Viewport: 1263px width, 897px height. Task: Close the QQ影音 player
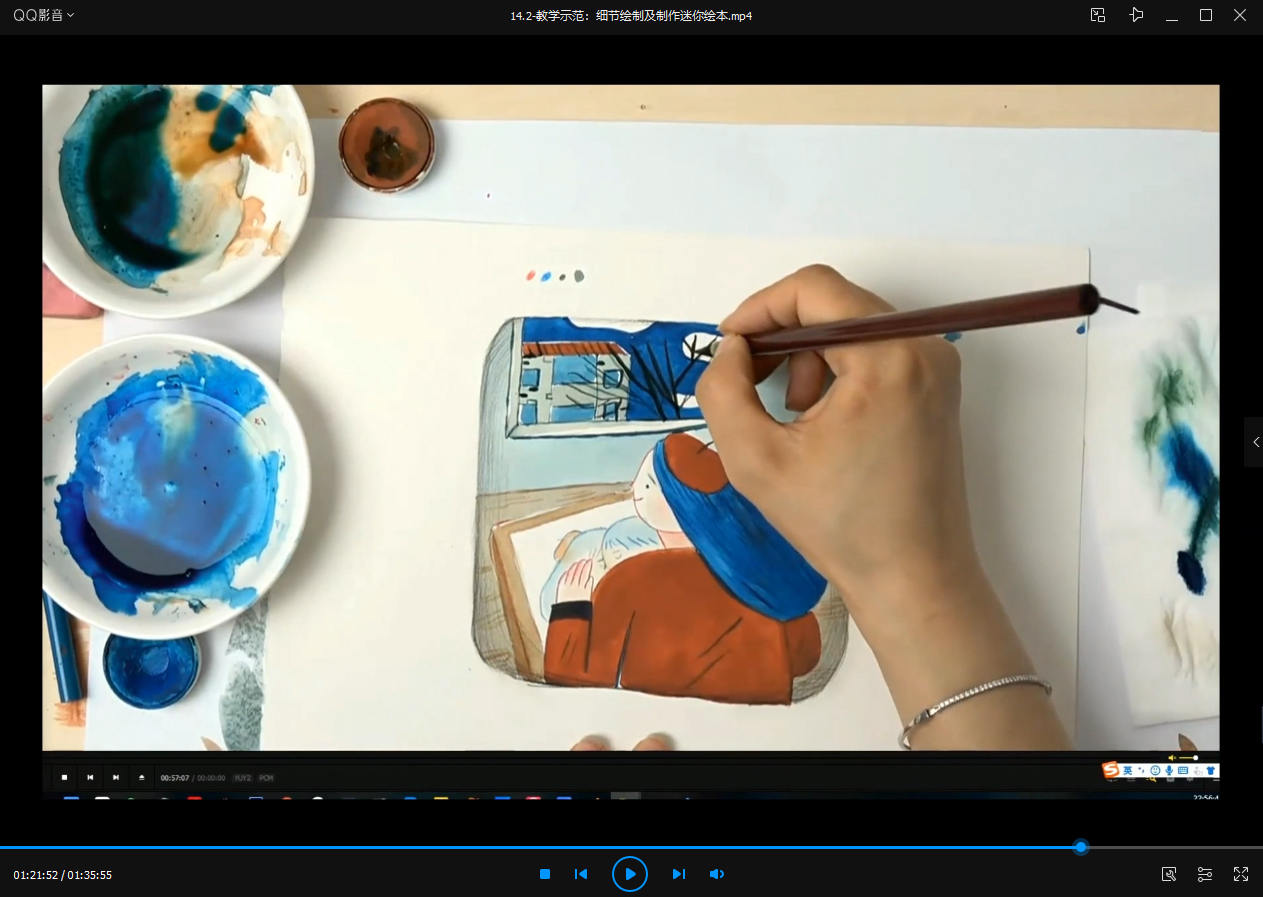point(1240,15)
